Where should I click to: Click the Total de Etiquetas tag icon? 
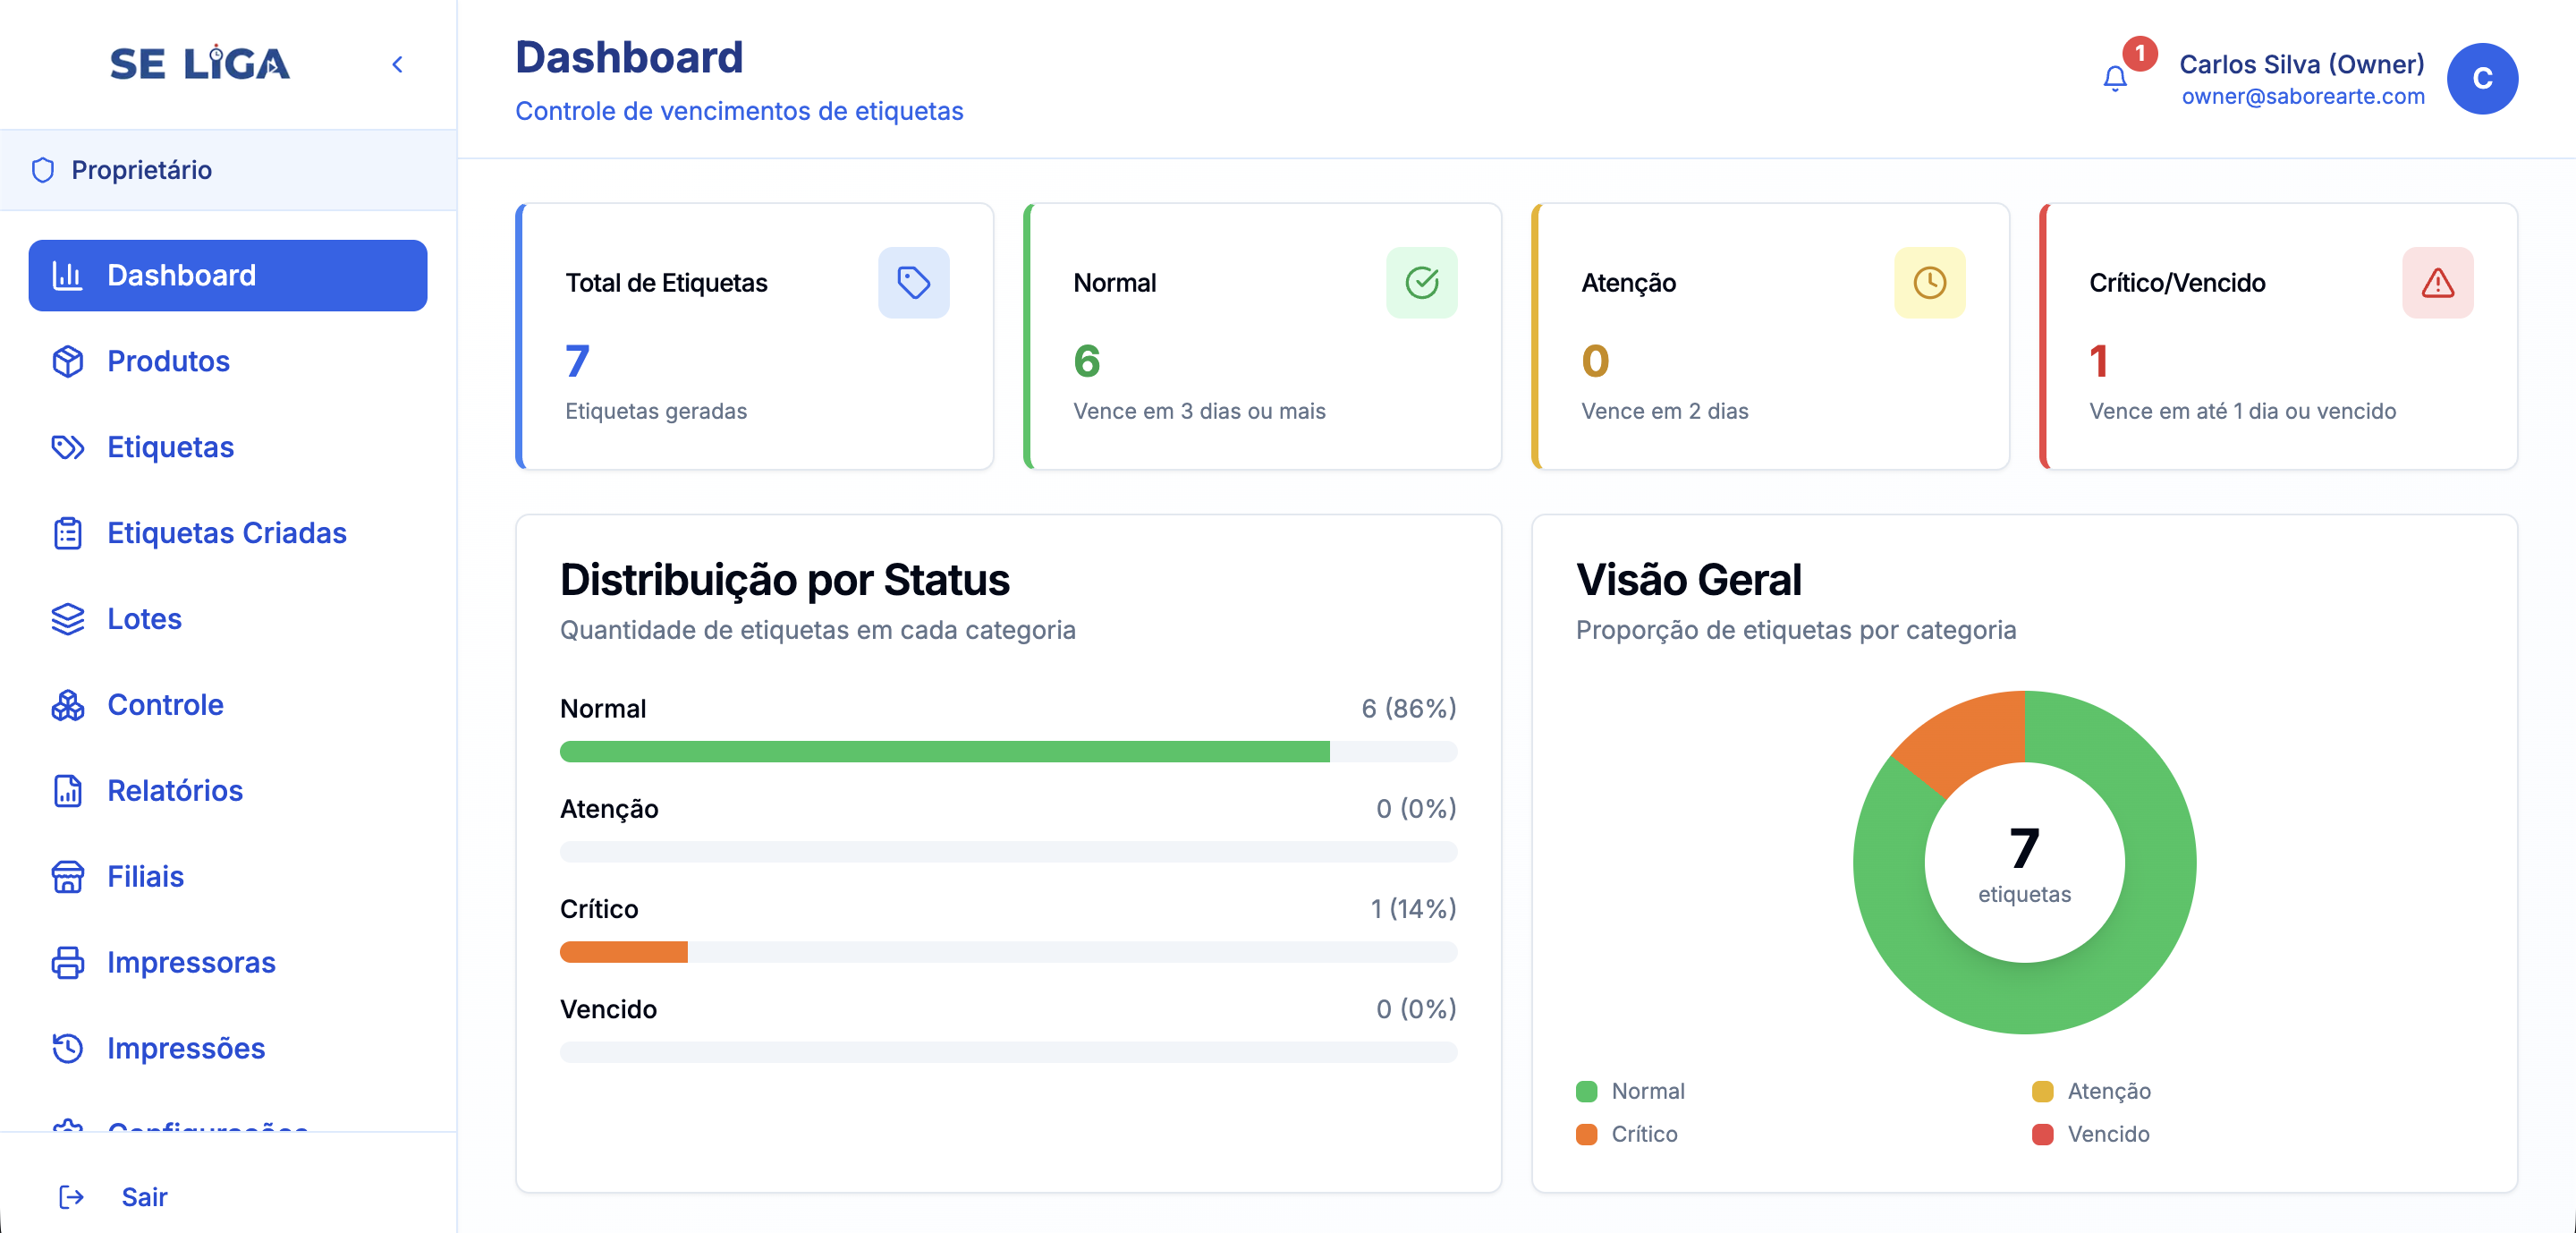pos(913,283)
